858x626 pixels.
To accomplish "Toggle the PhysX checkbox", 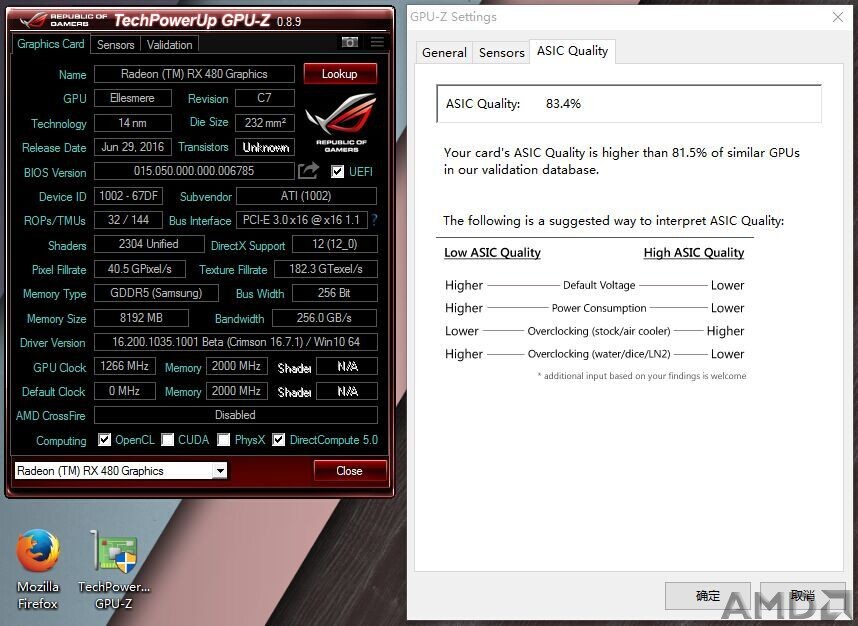I will 223,439.
